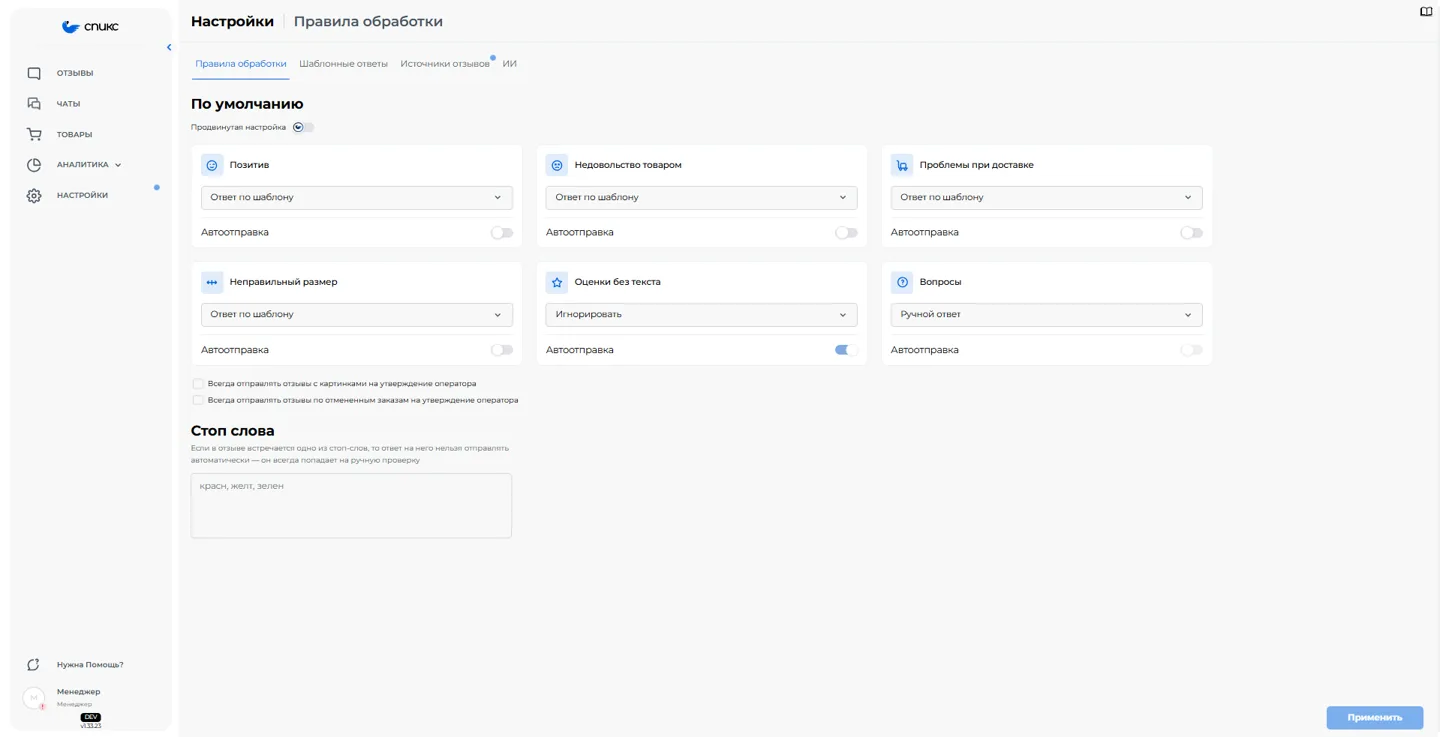Open the Товары cart icon
1440x737 pixels.
pyautogui.click(x=34, y=134)
